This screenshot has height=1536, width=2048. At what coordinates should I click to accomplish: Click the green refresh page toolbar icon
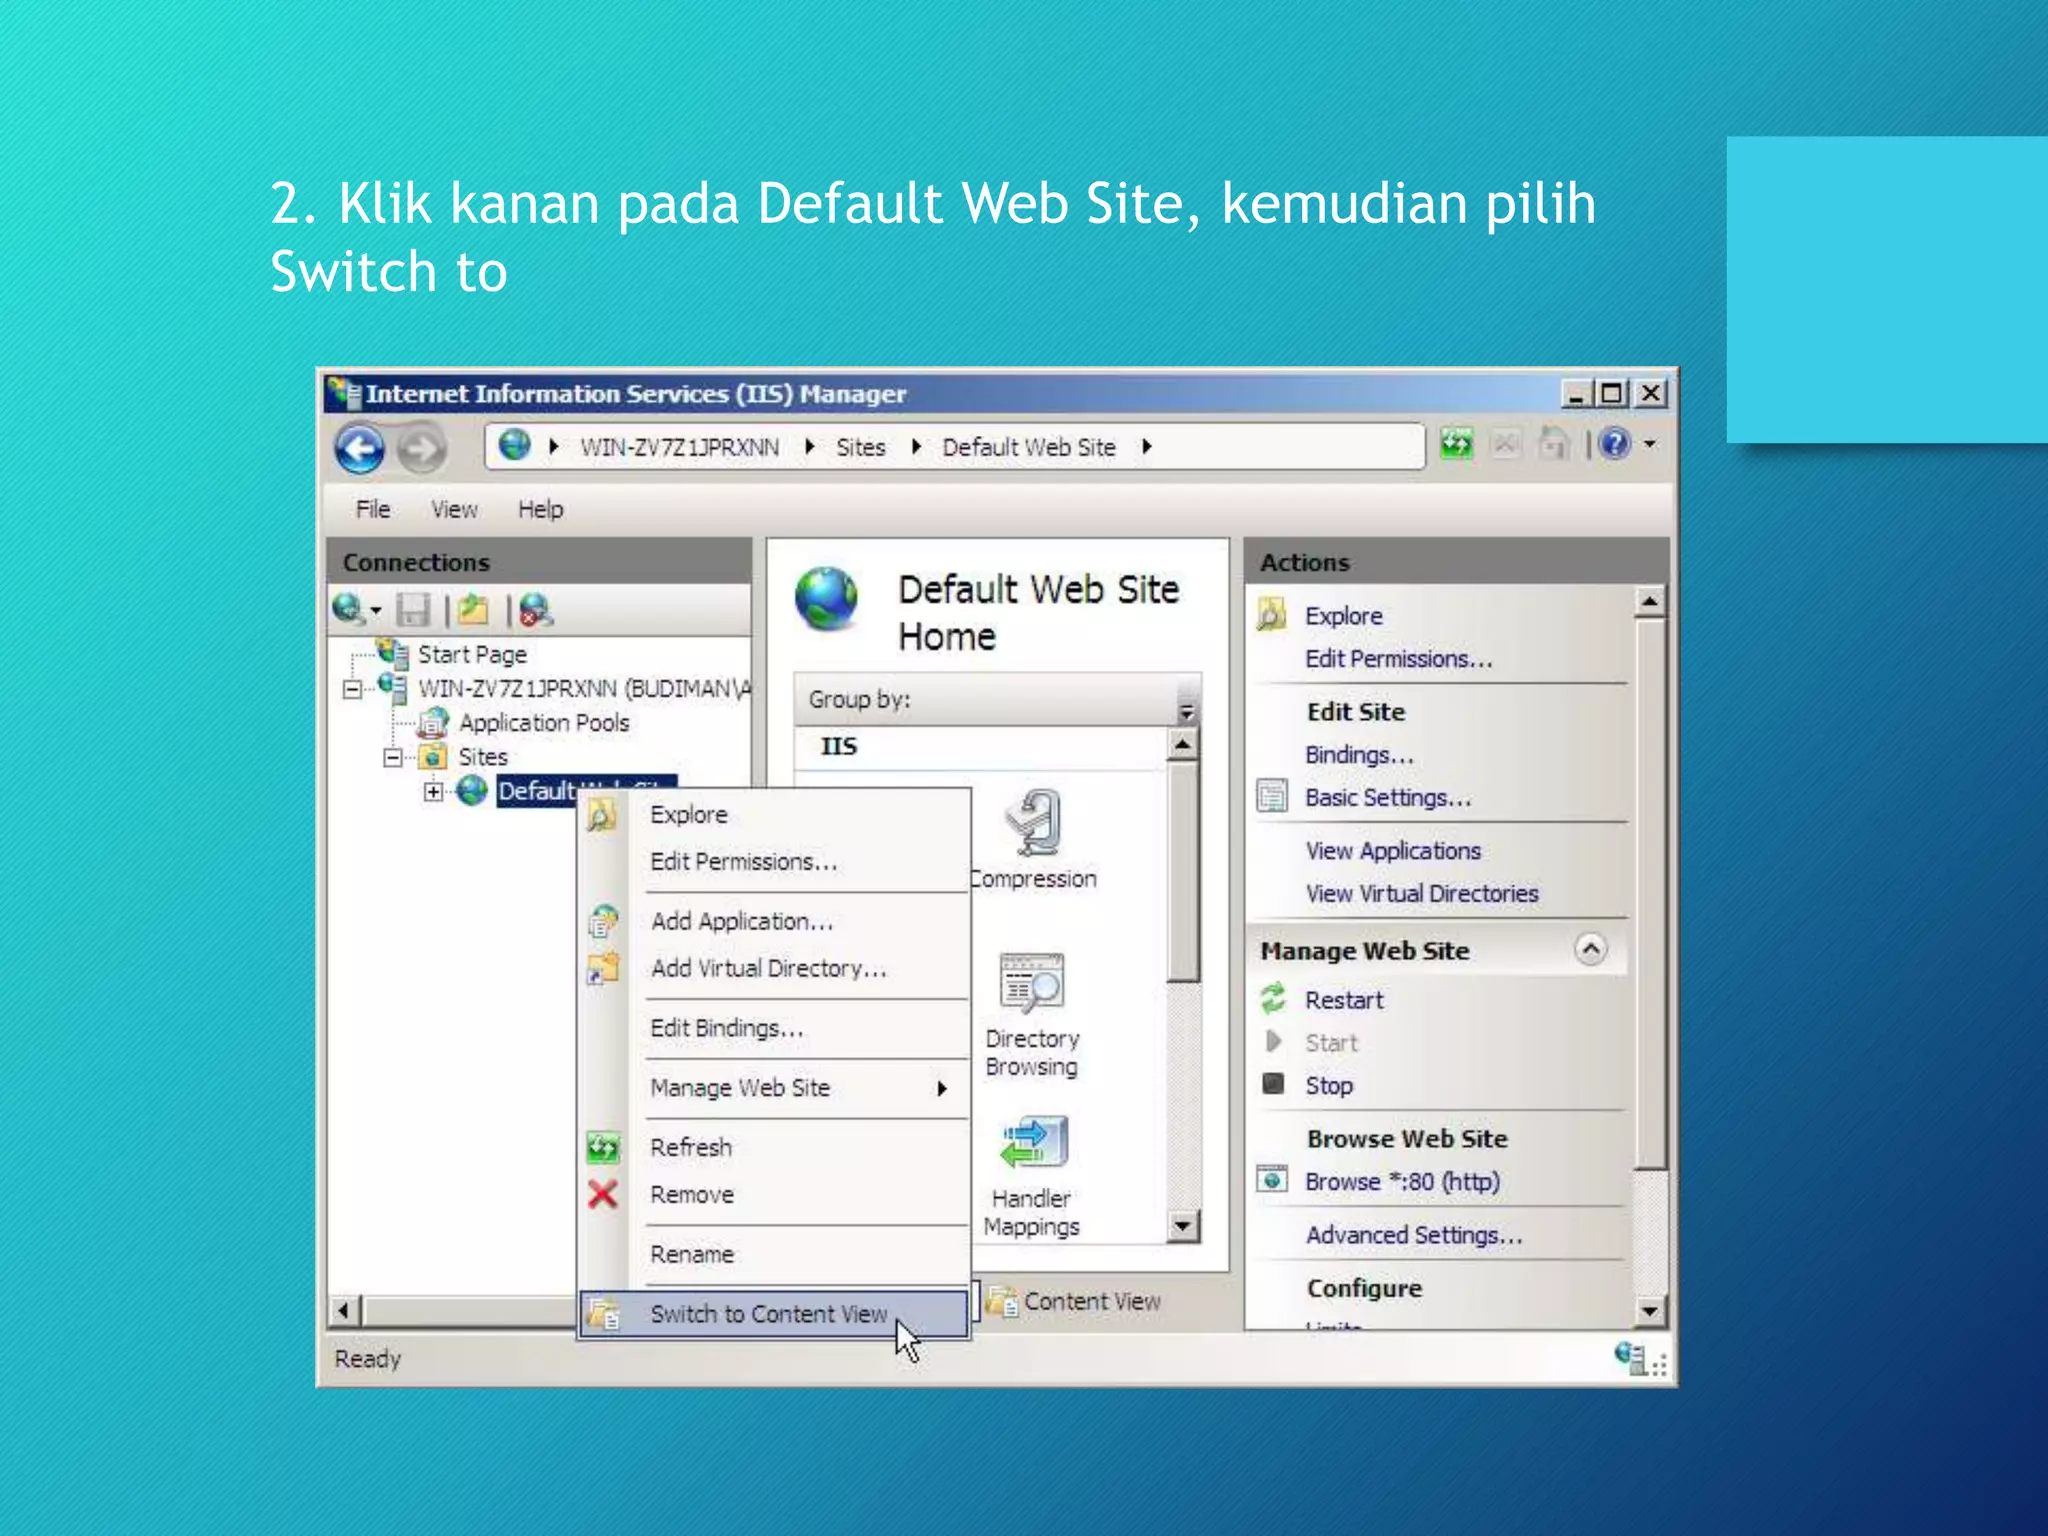(1456, 444)
